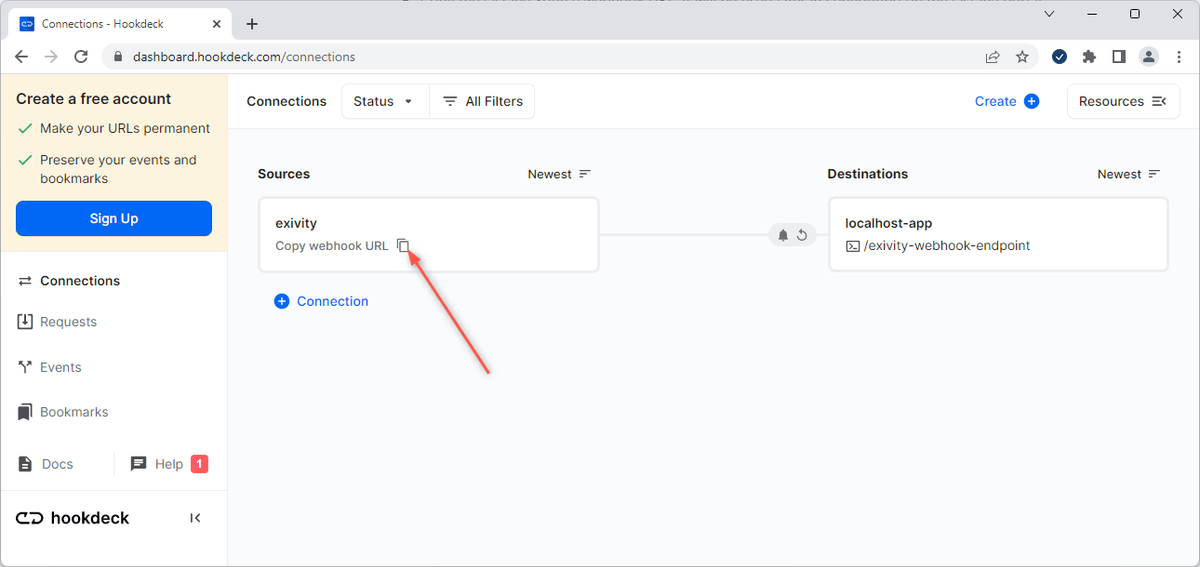Image resolution: width=1200 pixels, height=567 pixels.
Task: Select the localhost-app destination name
Action: point(888,223)
